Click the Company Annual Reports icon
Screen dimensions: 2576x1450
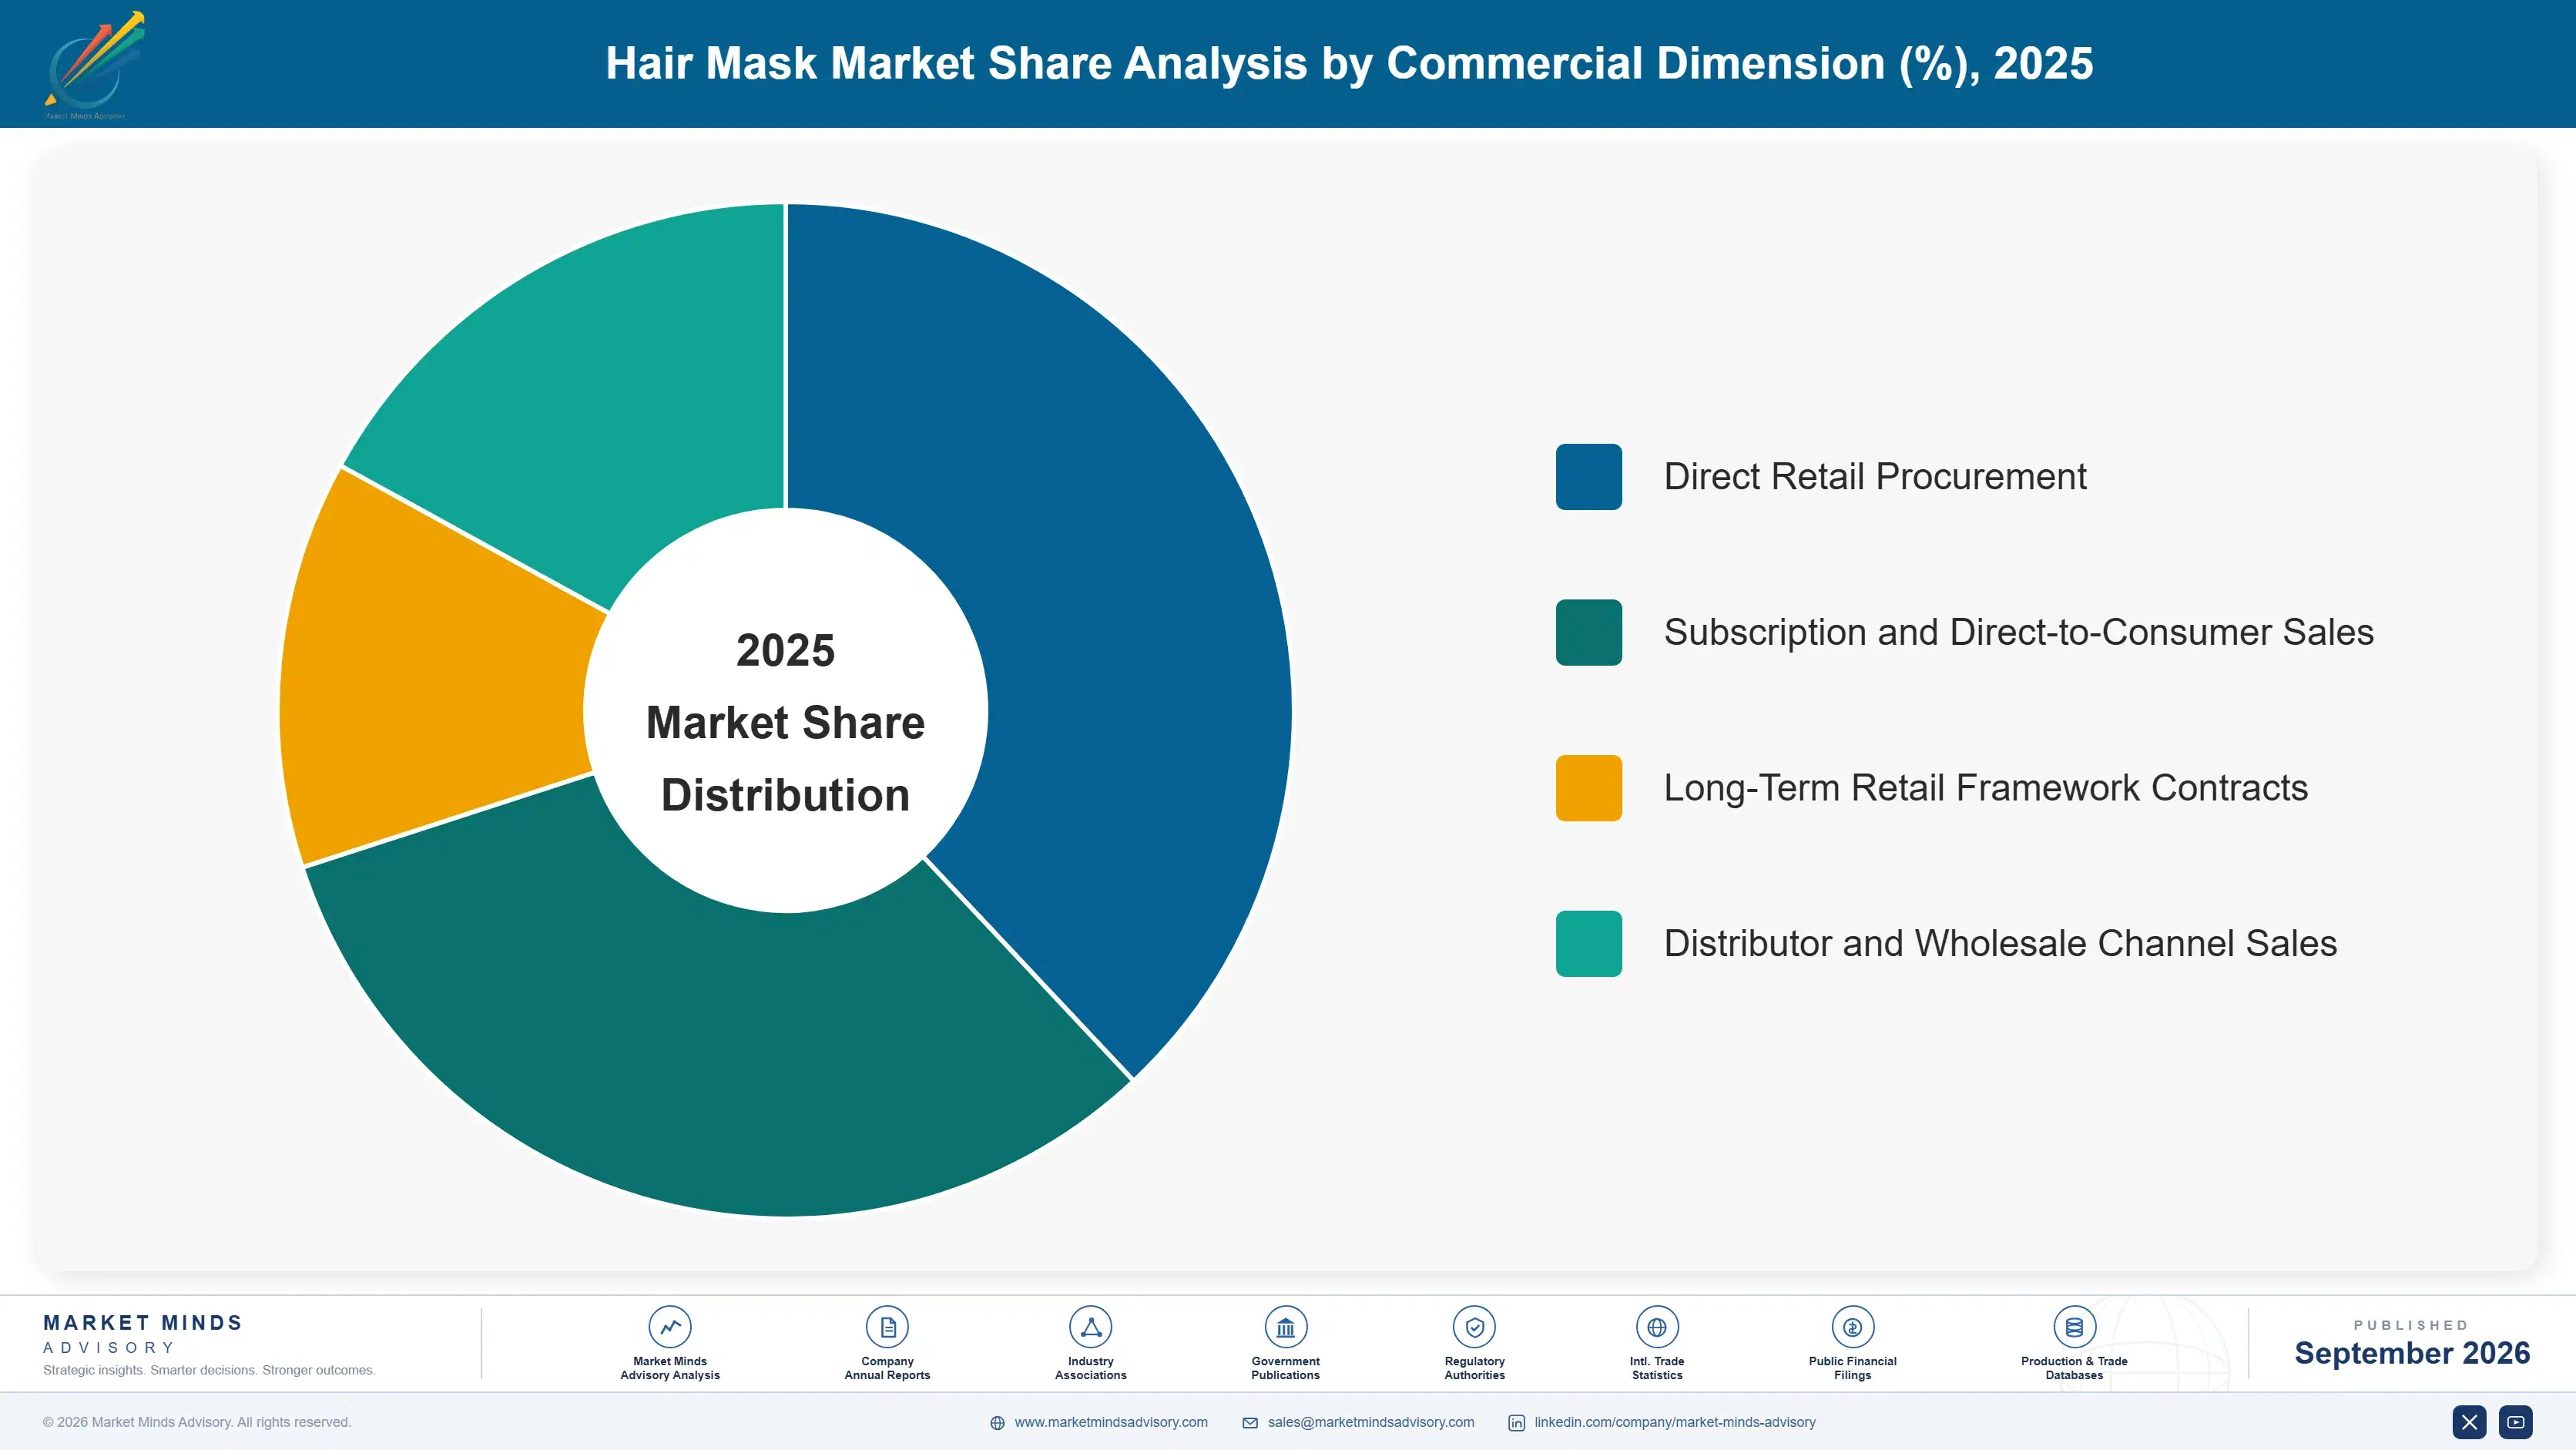click(x=887, y=1327)
